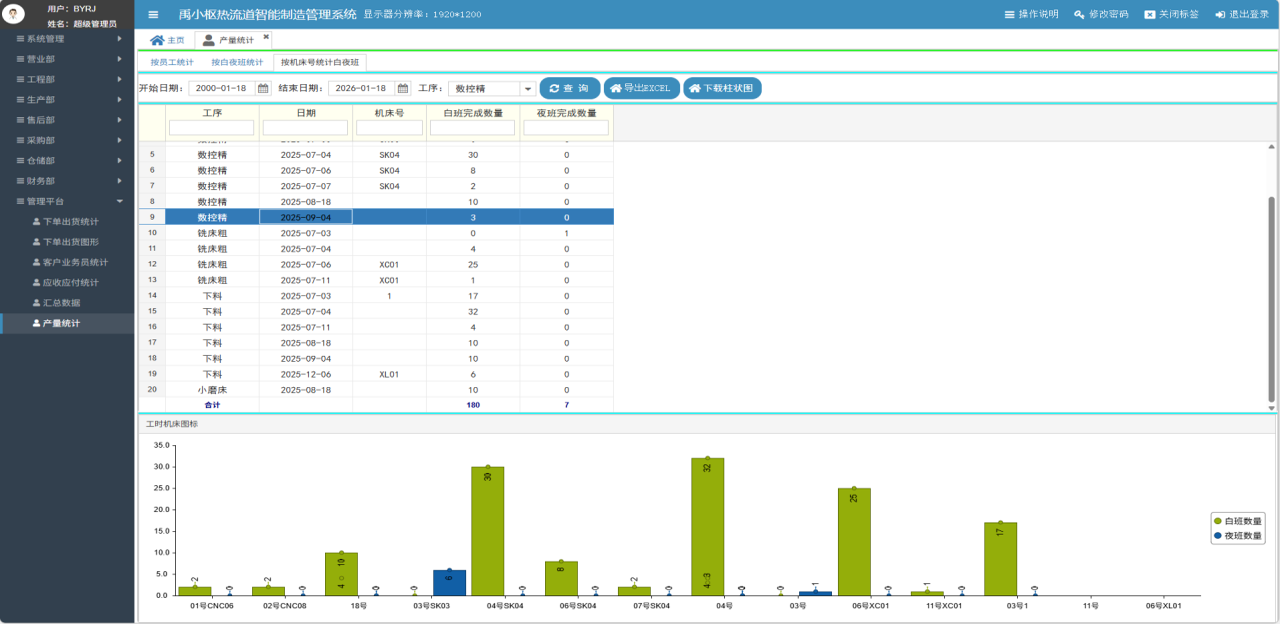Screen dimensions: 1280x625
Task: Click the 下载柱状图 button
Action: (722, 88)
